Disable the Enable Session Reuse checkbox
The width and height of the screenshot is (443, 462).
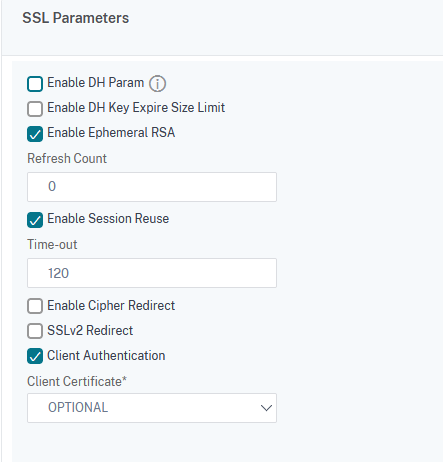(x=35, y=220)
